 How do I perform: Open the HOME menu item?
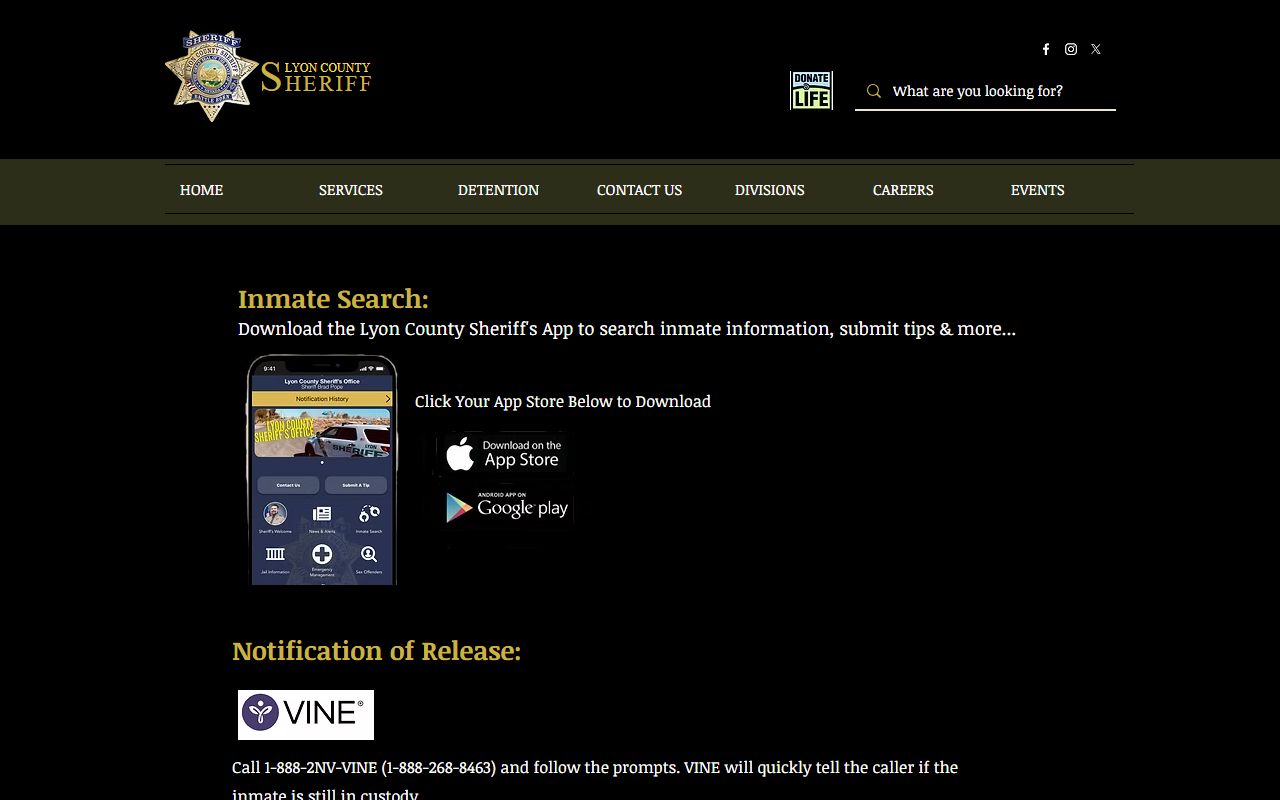(x=201, y=190)
